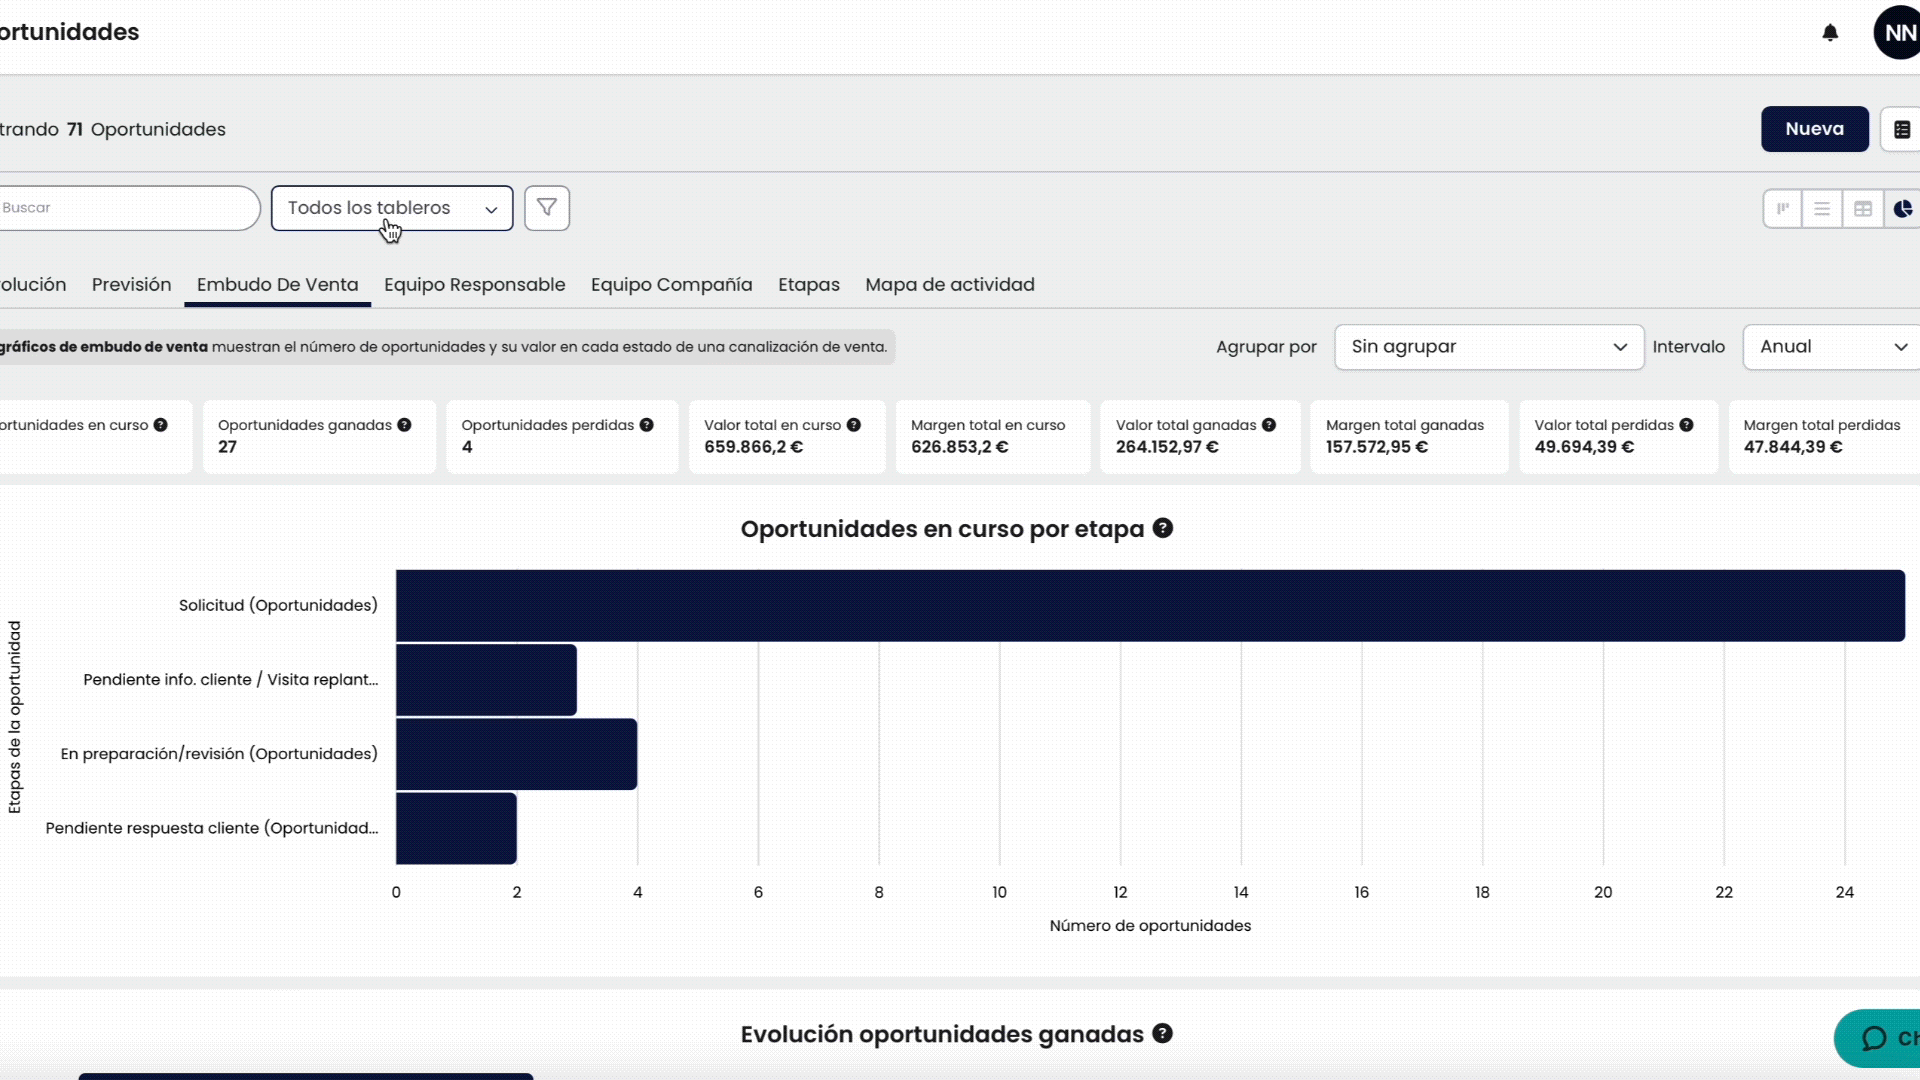Screen dimensions: 1920x1080
Task: Switch to table grid view icon
Action: [1863, 208]
